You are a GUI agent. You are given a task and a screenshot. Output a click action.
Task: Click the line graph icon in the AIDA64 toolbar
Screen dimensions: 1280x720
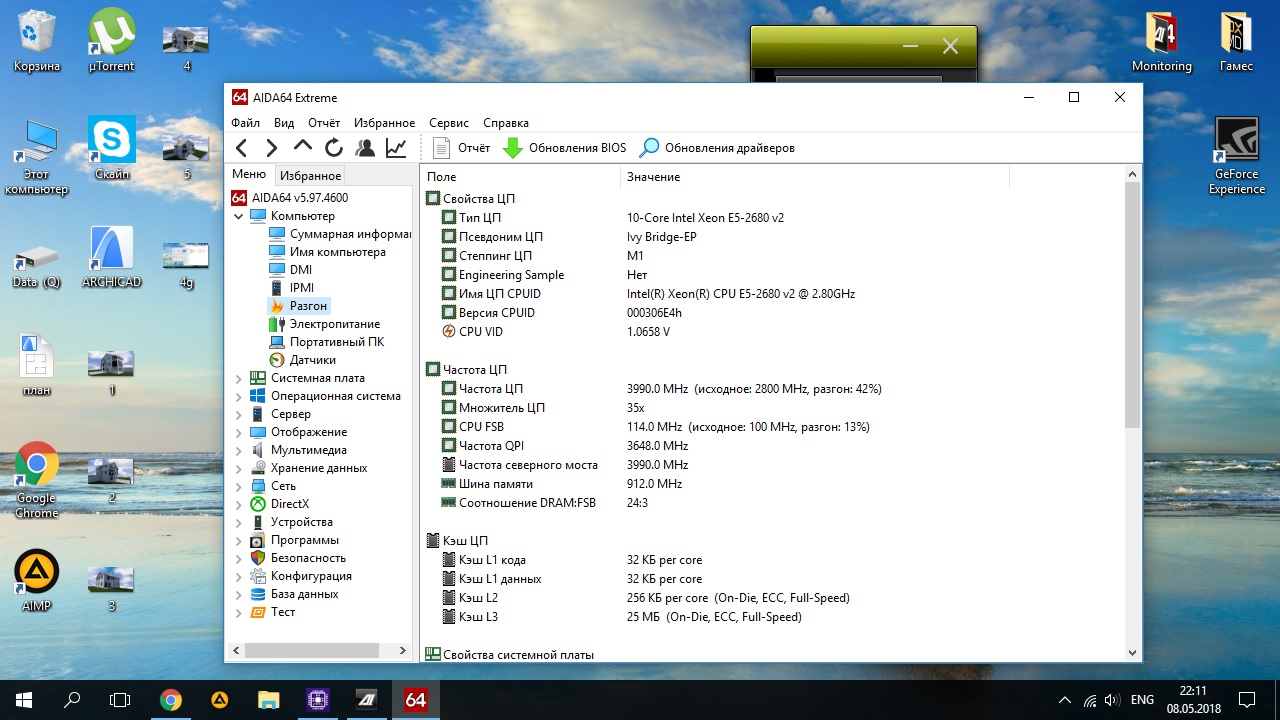pos(396,148)
